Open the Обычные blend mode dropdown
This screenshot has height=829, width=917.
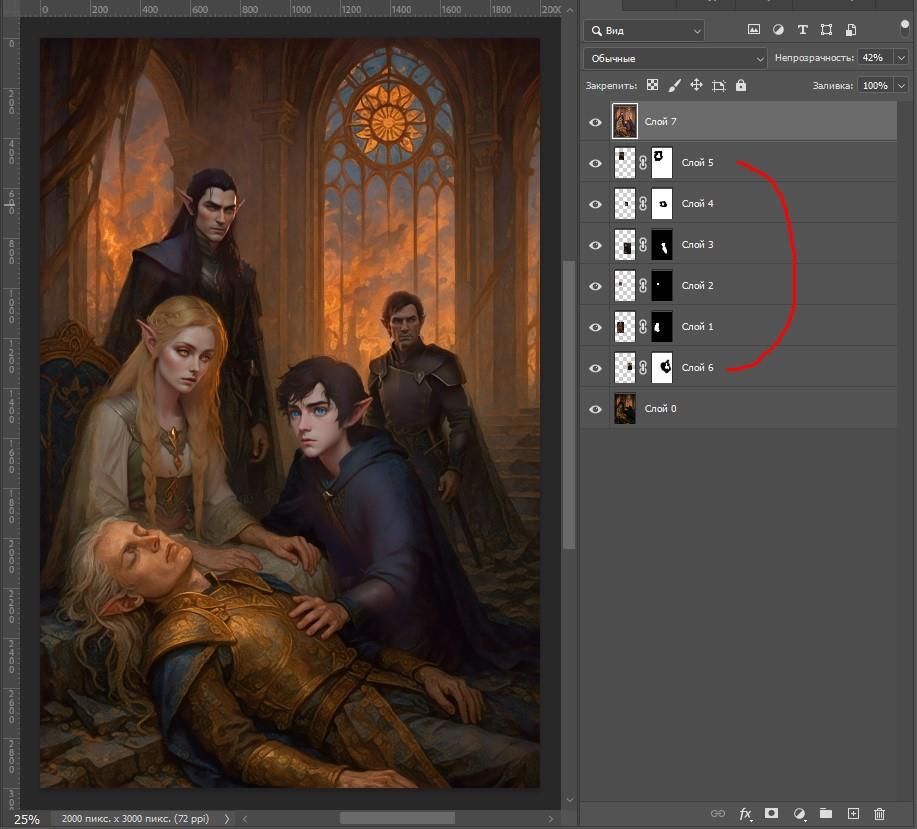675,58
